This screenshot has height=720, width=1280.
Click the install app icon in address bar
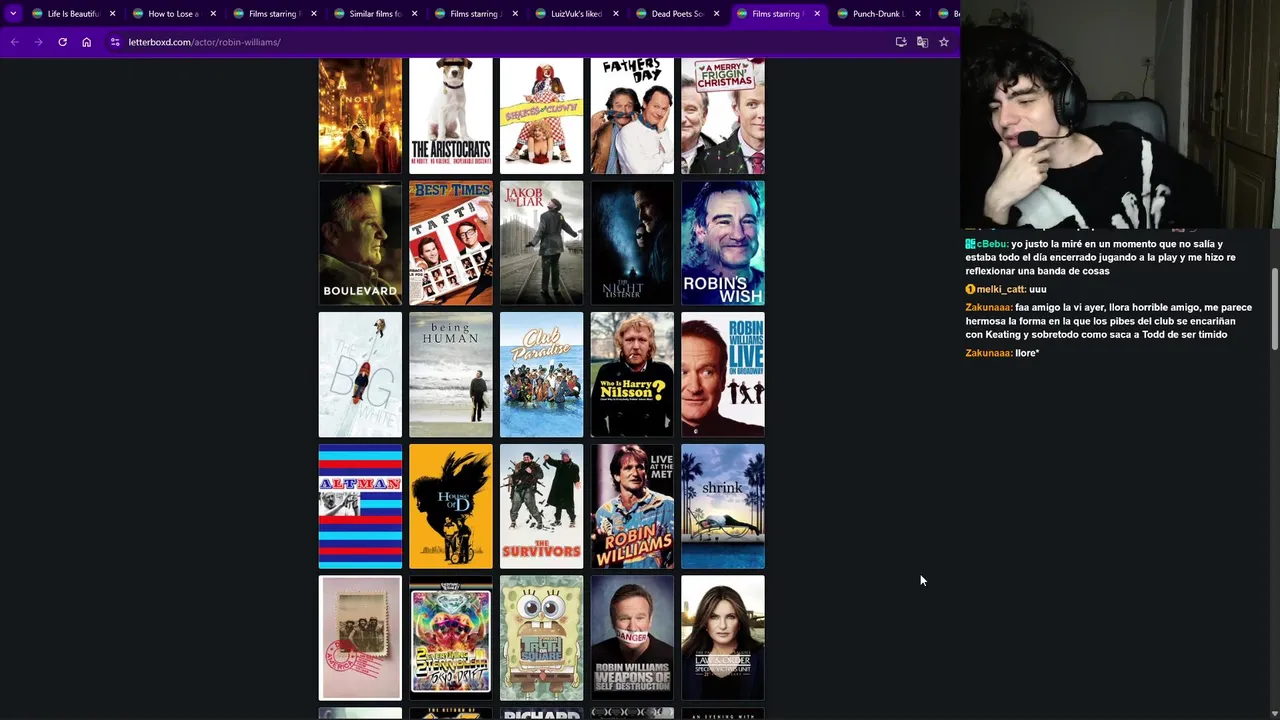click(x=901, y=42)
